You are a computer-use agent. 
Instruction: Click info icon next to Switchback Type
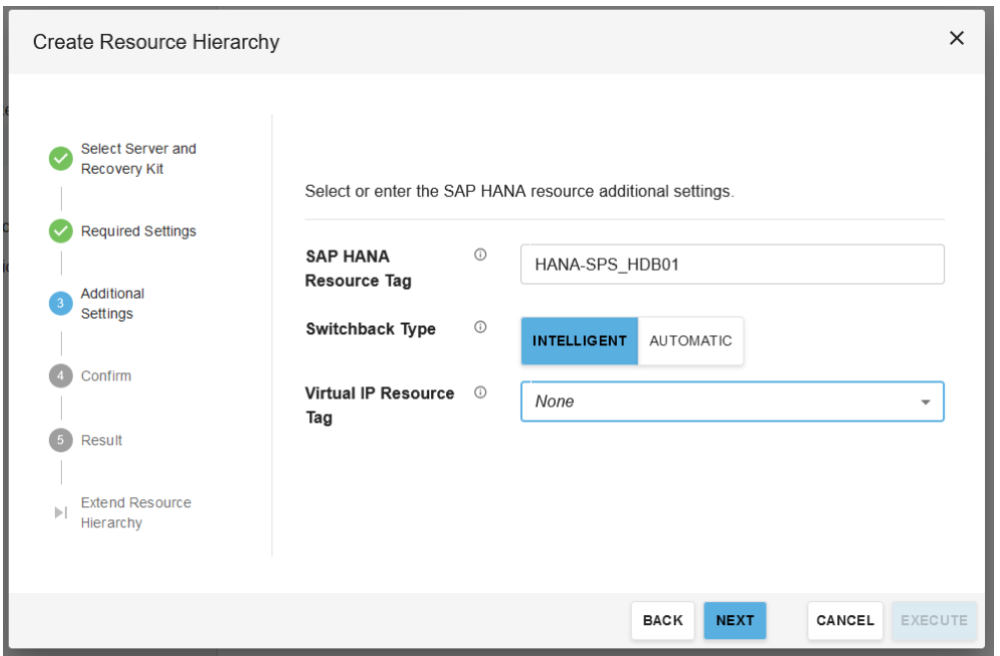coord(480,327)
